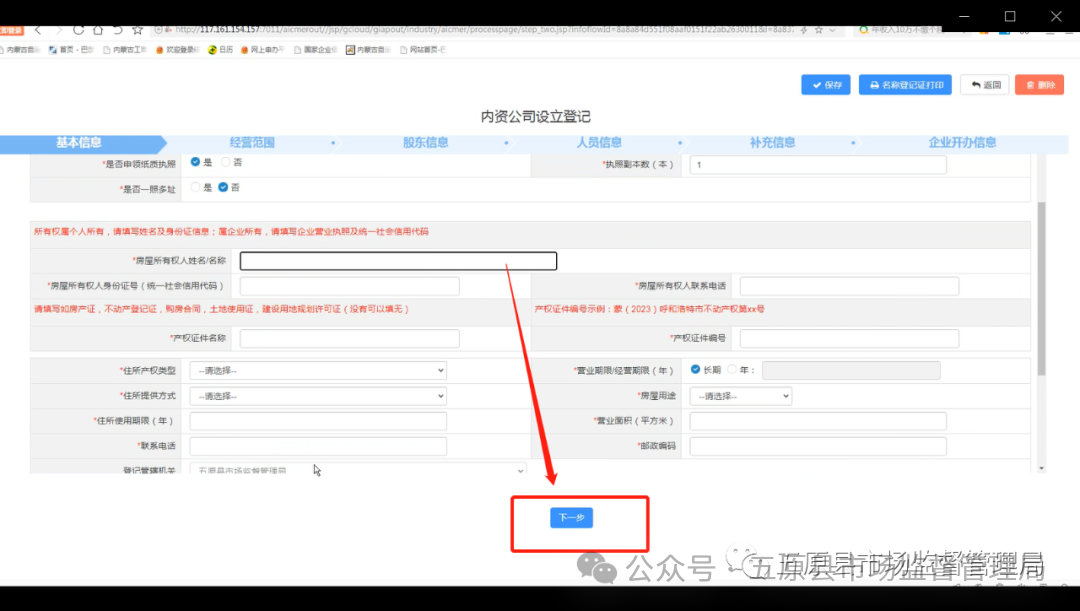Select 否 for 是否申领纸质执照
The image size is (1080, 611).
click(226, 161)
